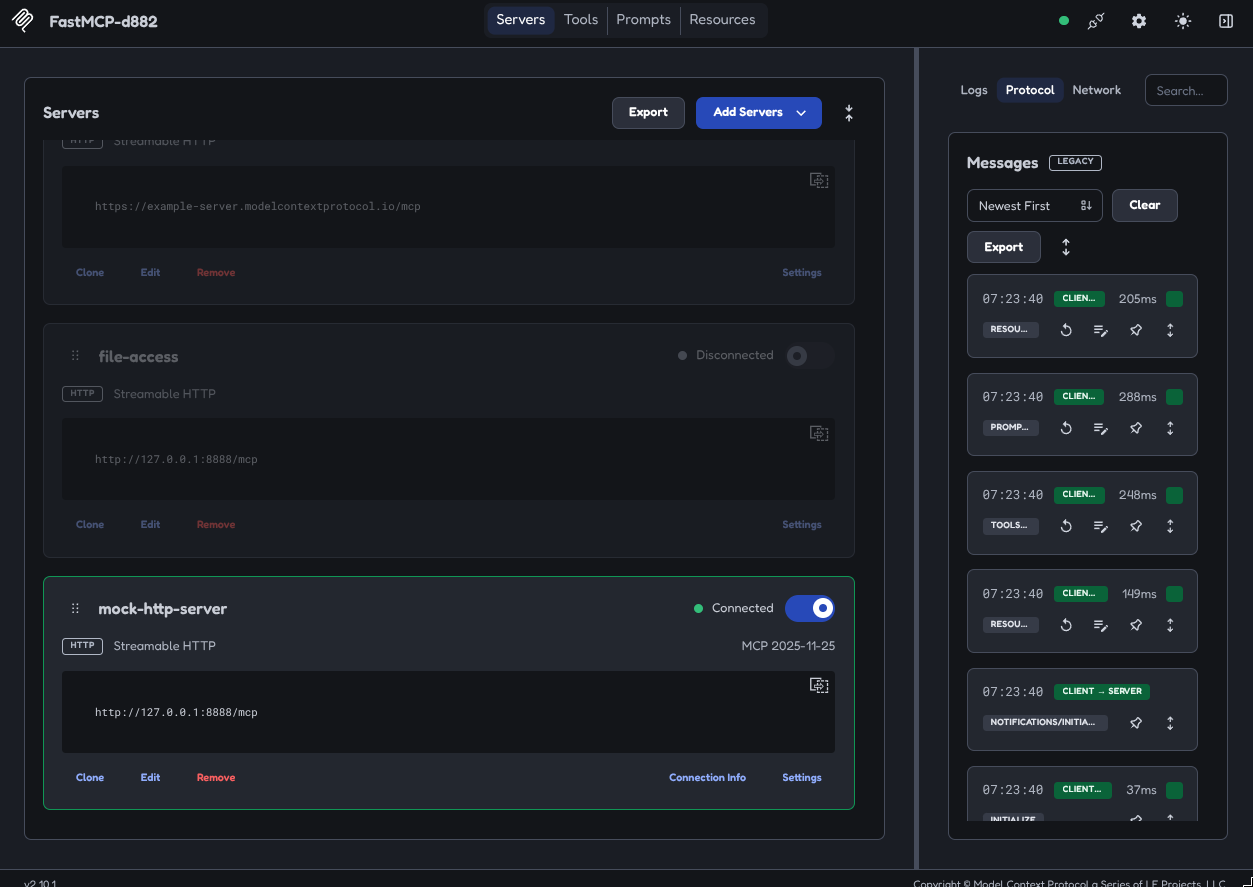Replay the 149ms message
The height and width of the screenshot is (887, 1253).
(1066, 625)
